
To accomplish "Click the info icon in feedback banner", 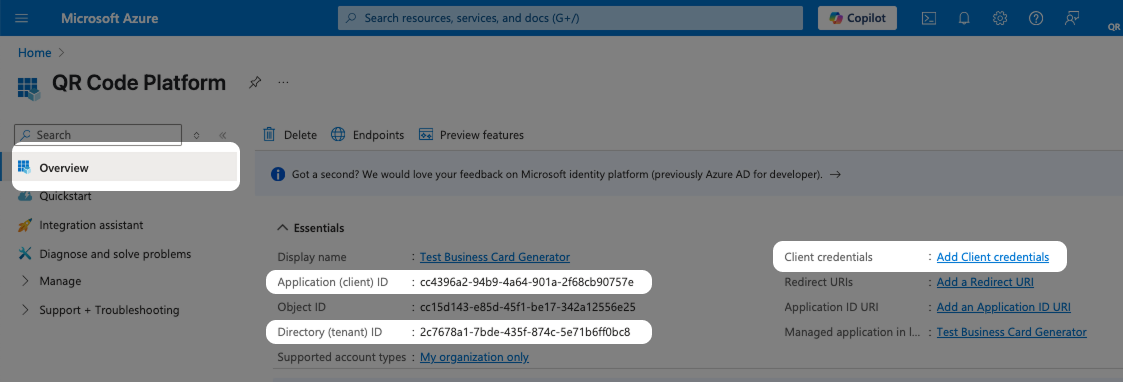I will click(x=278, y=174).
